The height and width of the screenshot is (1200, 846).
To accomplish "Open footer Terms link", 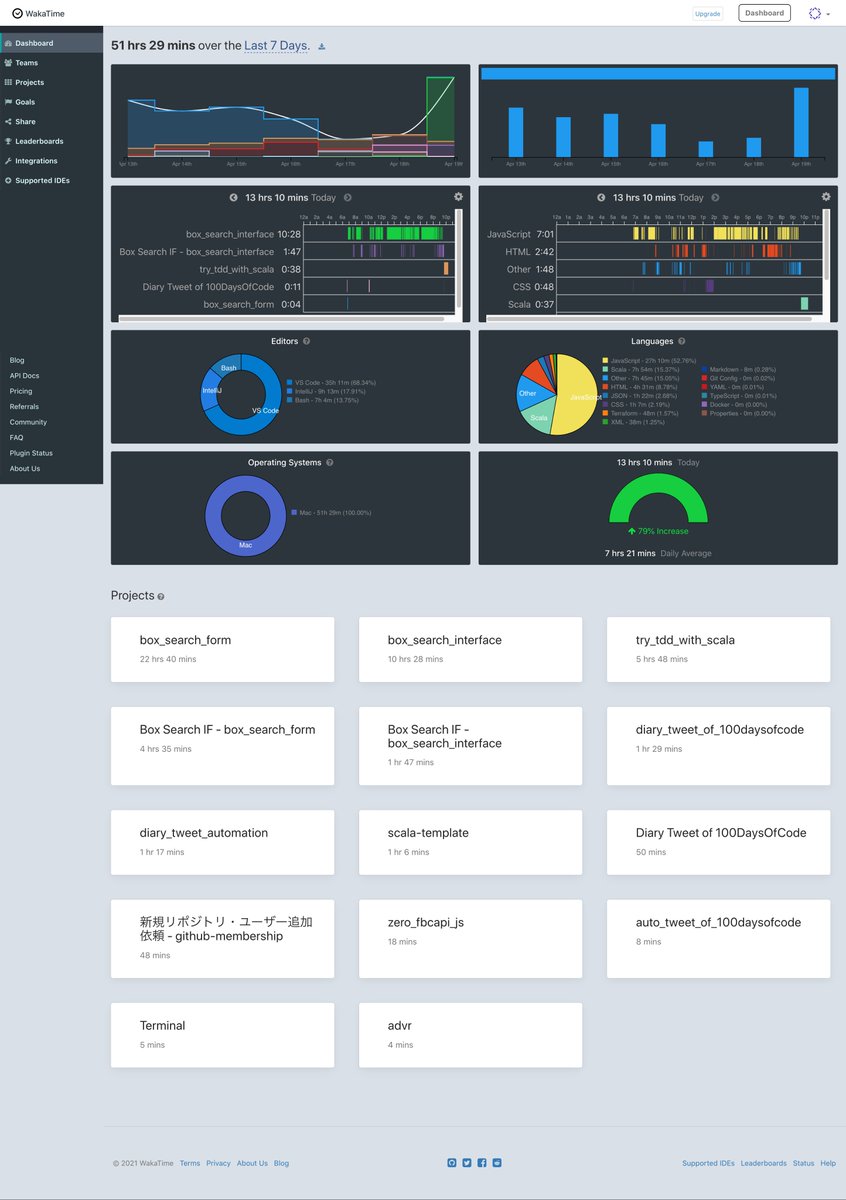I will tap(190, 1163).
